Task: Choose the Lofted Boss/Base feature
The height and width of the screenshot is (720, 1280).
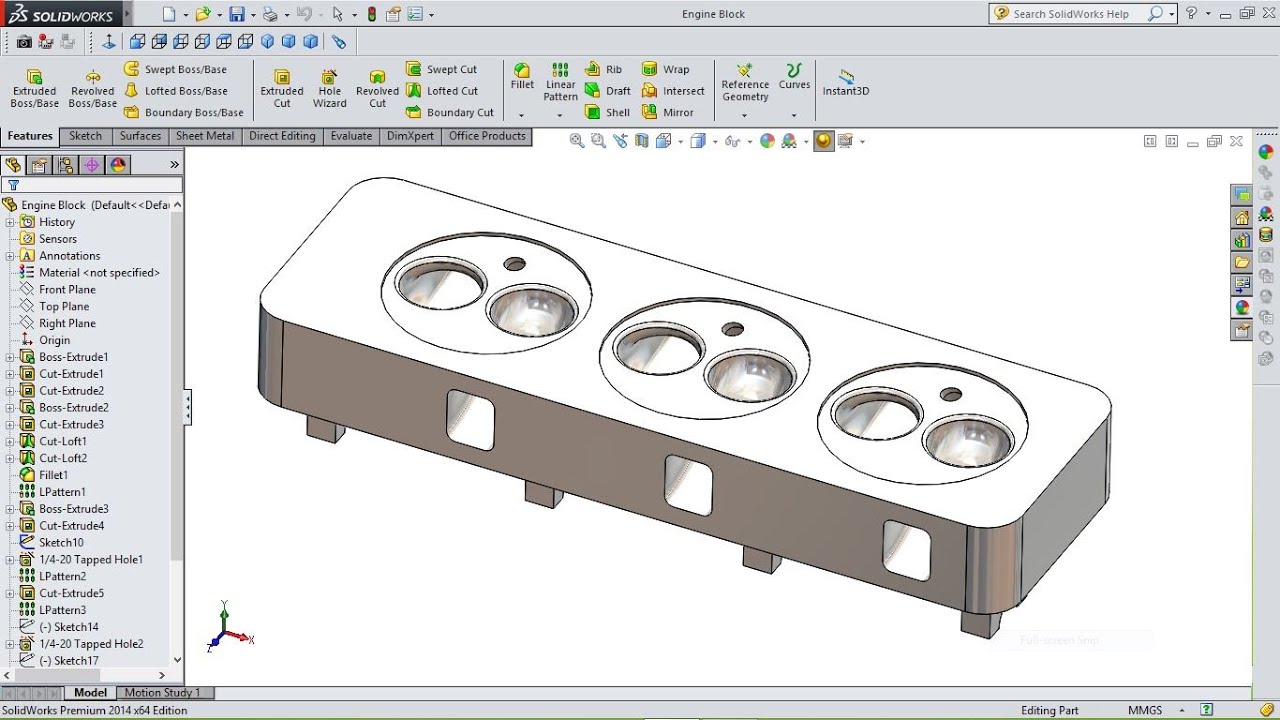Action: click(x=175, y=90)
